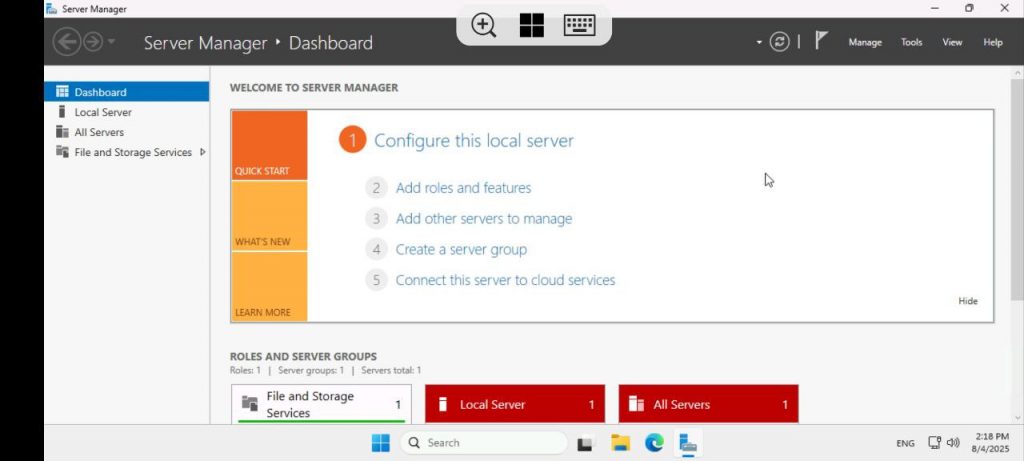Click File and Storage Services sidebar icon
The height and width of the screenshot is (461, 1024).
click(x=62, y=151)
